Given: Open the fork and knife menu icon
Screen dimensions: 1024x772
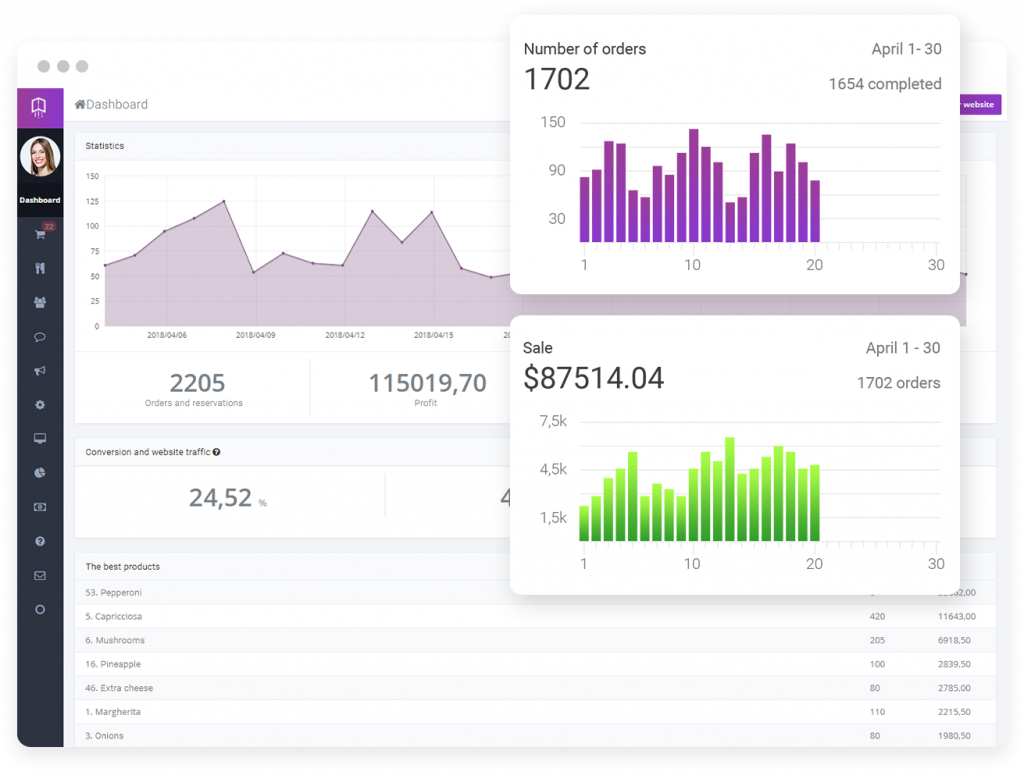Looking at the screenshot, I should click(40, 268).
